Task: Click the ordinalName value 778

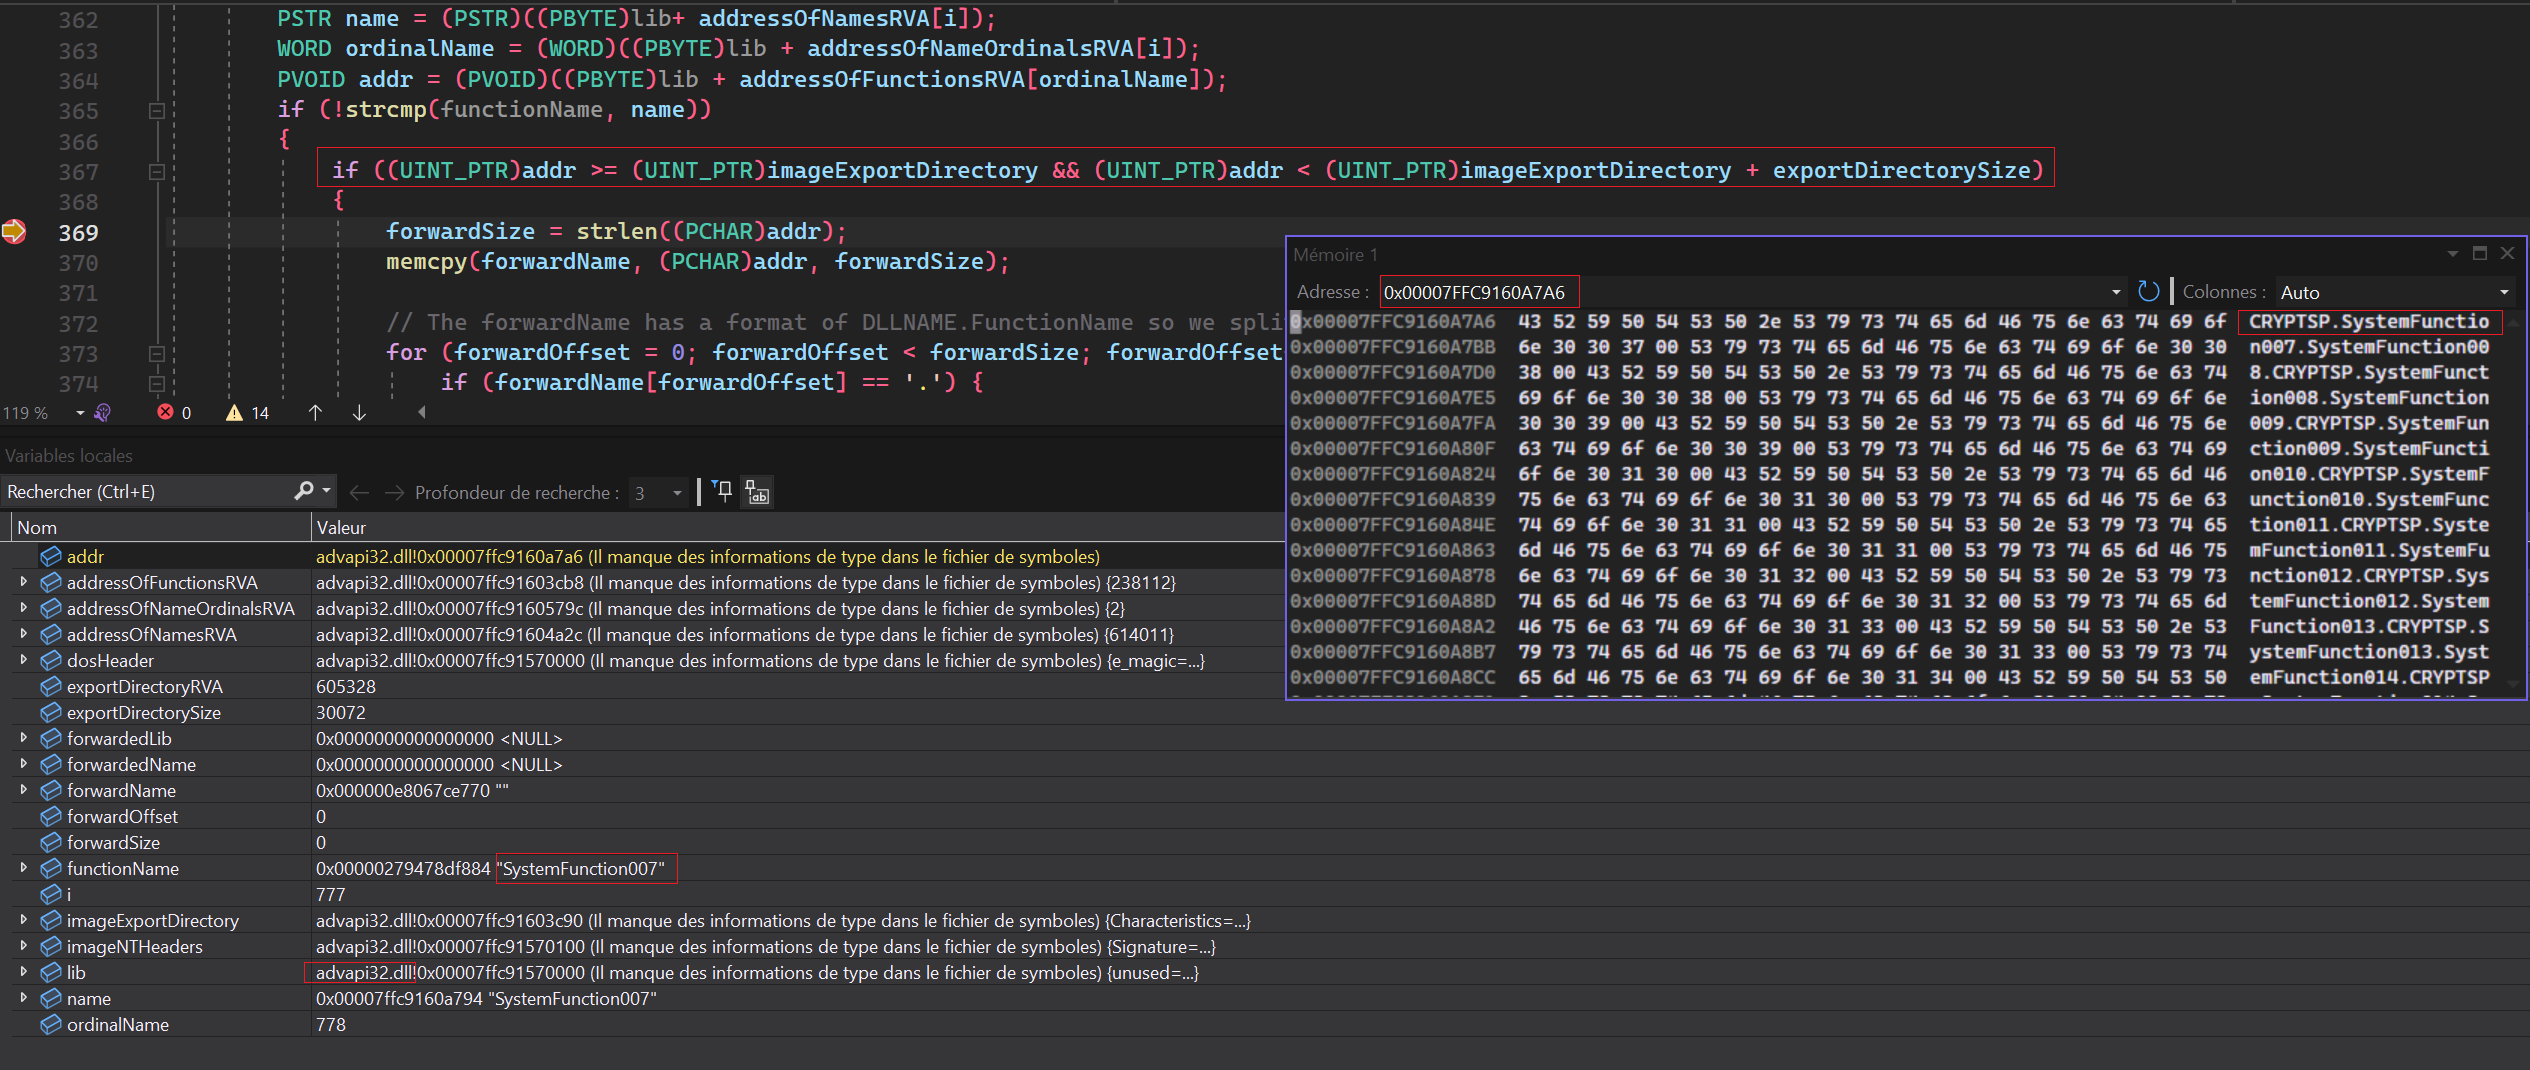Action: point(331,1025)
